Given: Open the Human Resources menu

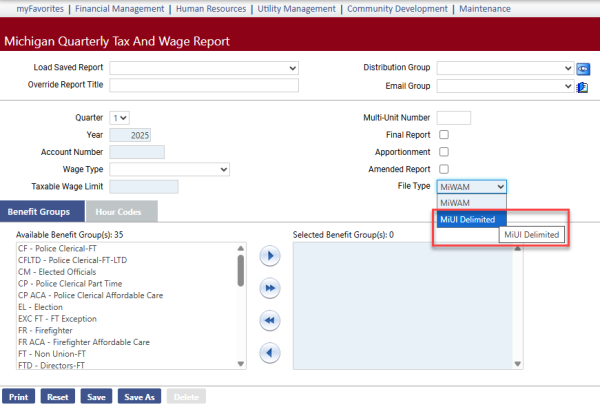Looking at the screenshot, I should click(x=218, y=9).
